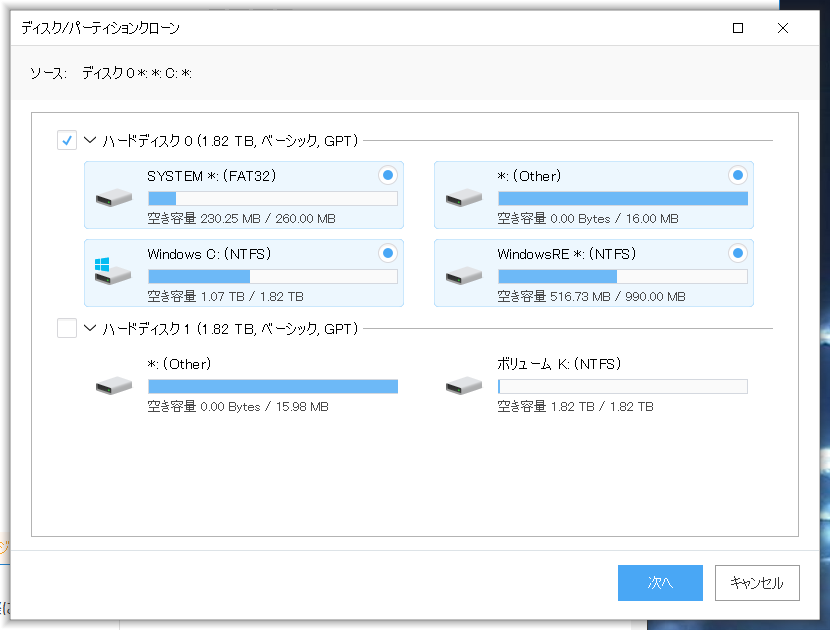Collapse the ハードディスク 0 chevron
The width and height of the screenshot is (830, 630).
pyautogui.click(x=90, y=140)
